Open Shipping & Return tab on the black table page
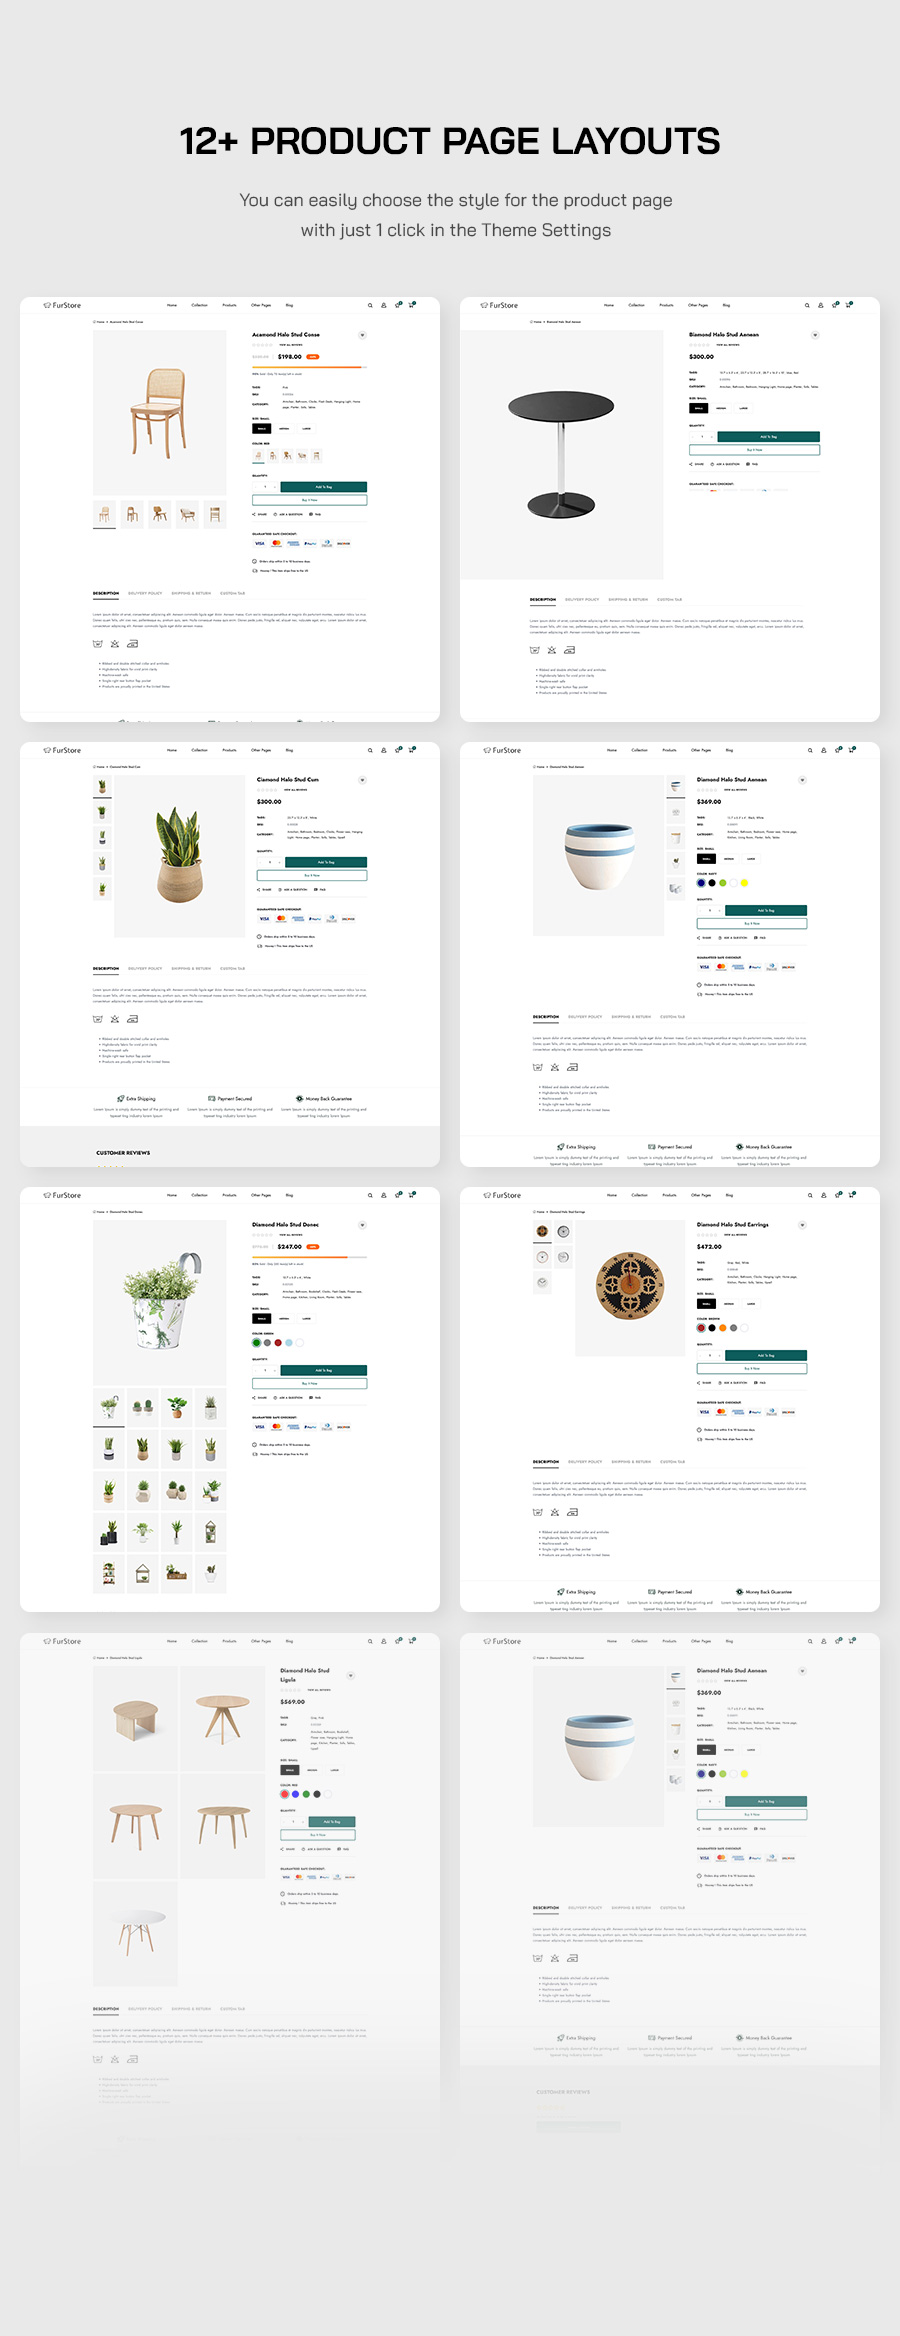Image resolution: width=900 pixels, height=2336 pixels. [628, 599]
